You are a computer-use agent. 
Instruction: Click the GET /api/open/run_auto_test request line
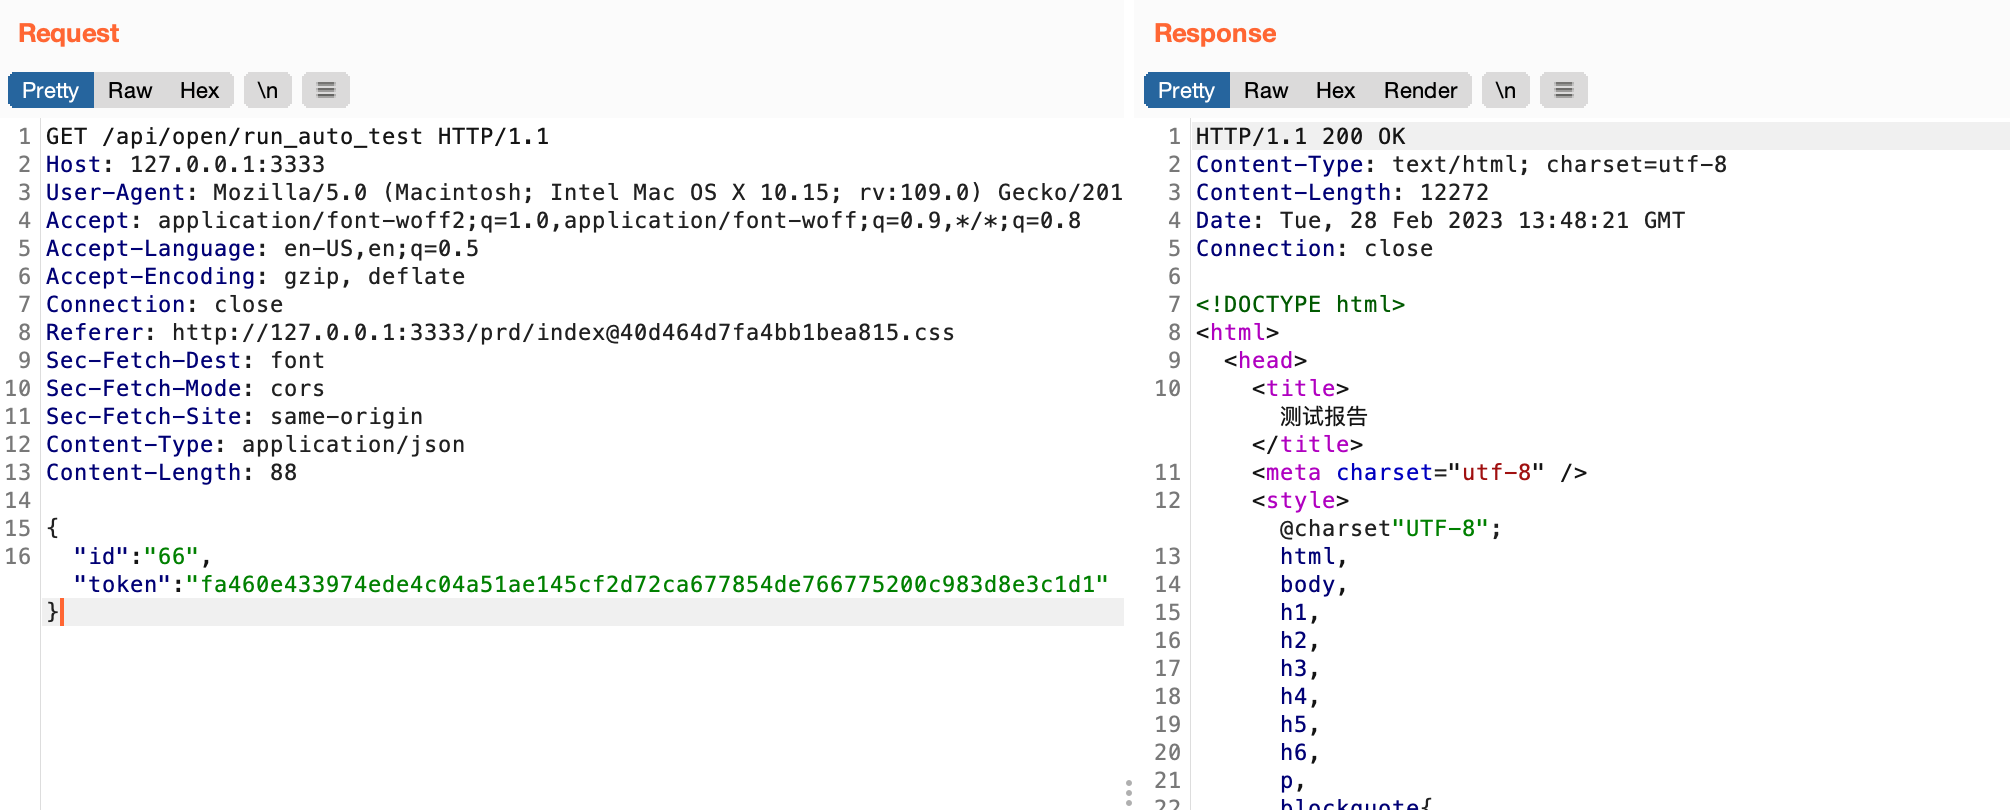[x=297, y=136]
